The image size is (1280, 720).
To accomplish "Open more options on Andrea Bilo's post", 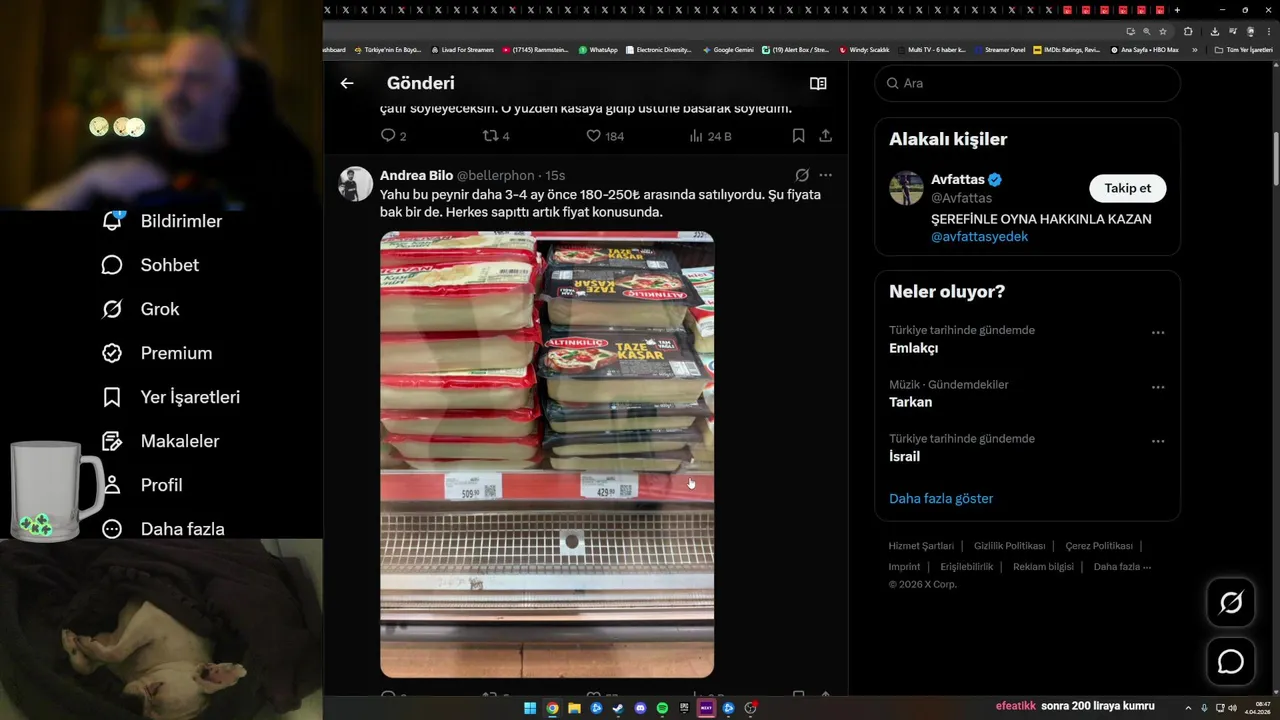I will pyautogui.click(x=826, y=175).
